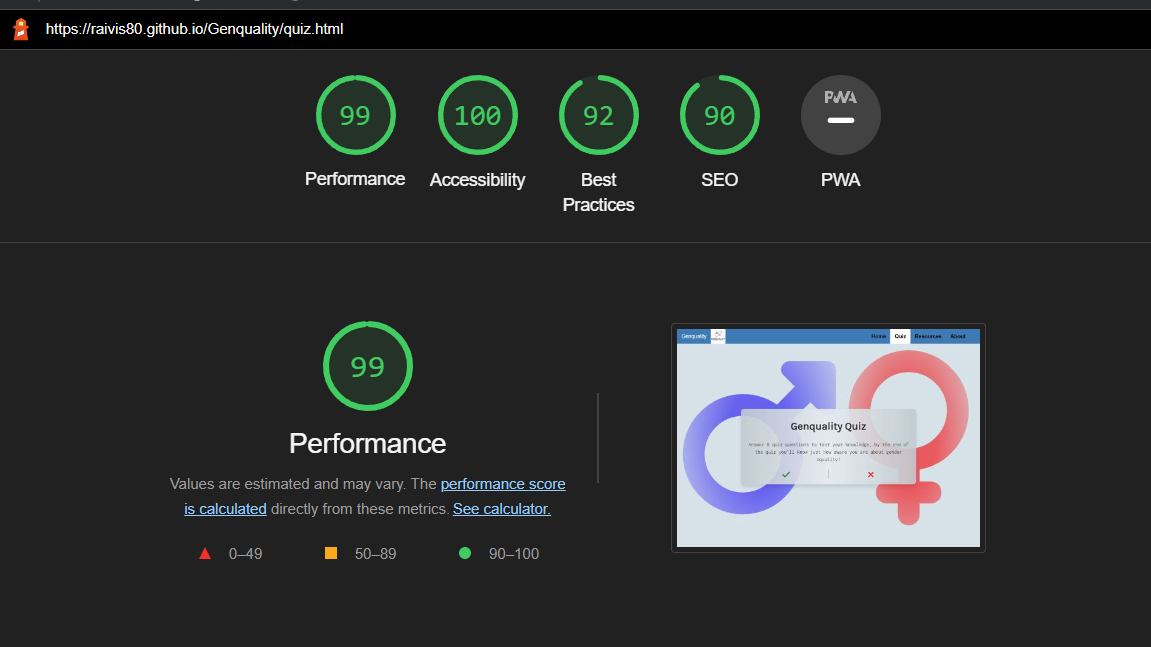This screenshot has height=647, width=1151.
Task: Jump to Best Practices score gauge 92
Action: coord(598,115)
